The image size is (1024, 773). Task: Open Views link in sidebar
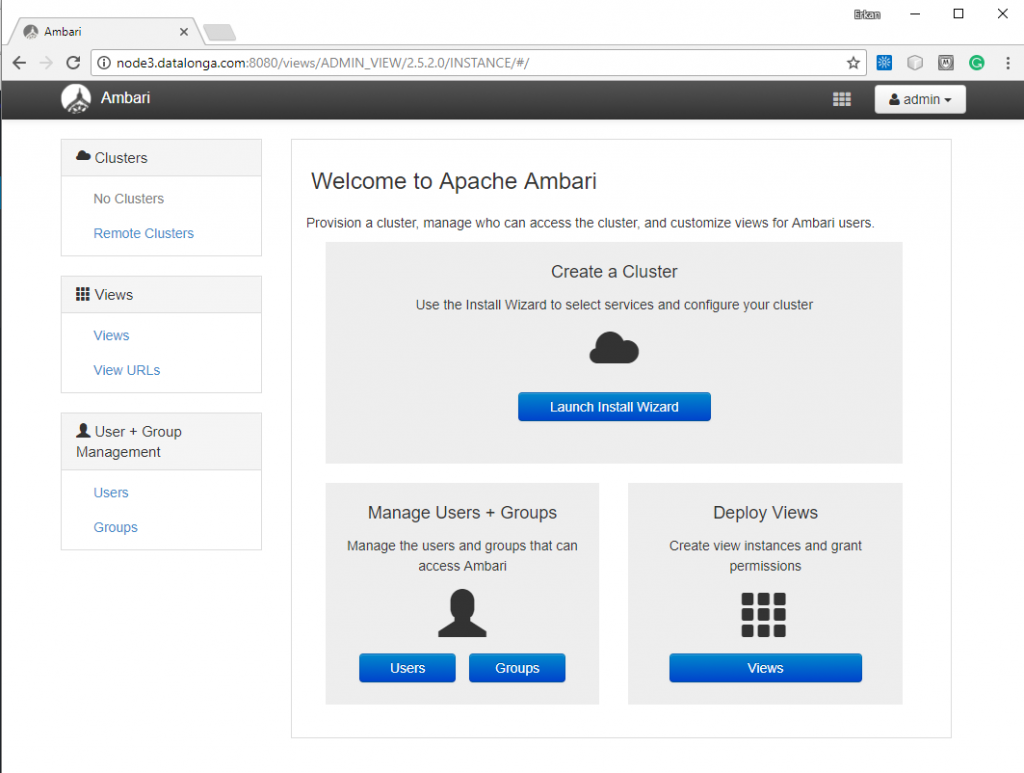tap(111, 336)
